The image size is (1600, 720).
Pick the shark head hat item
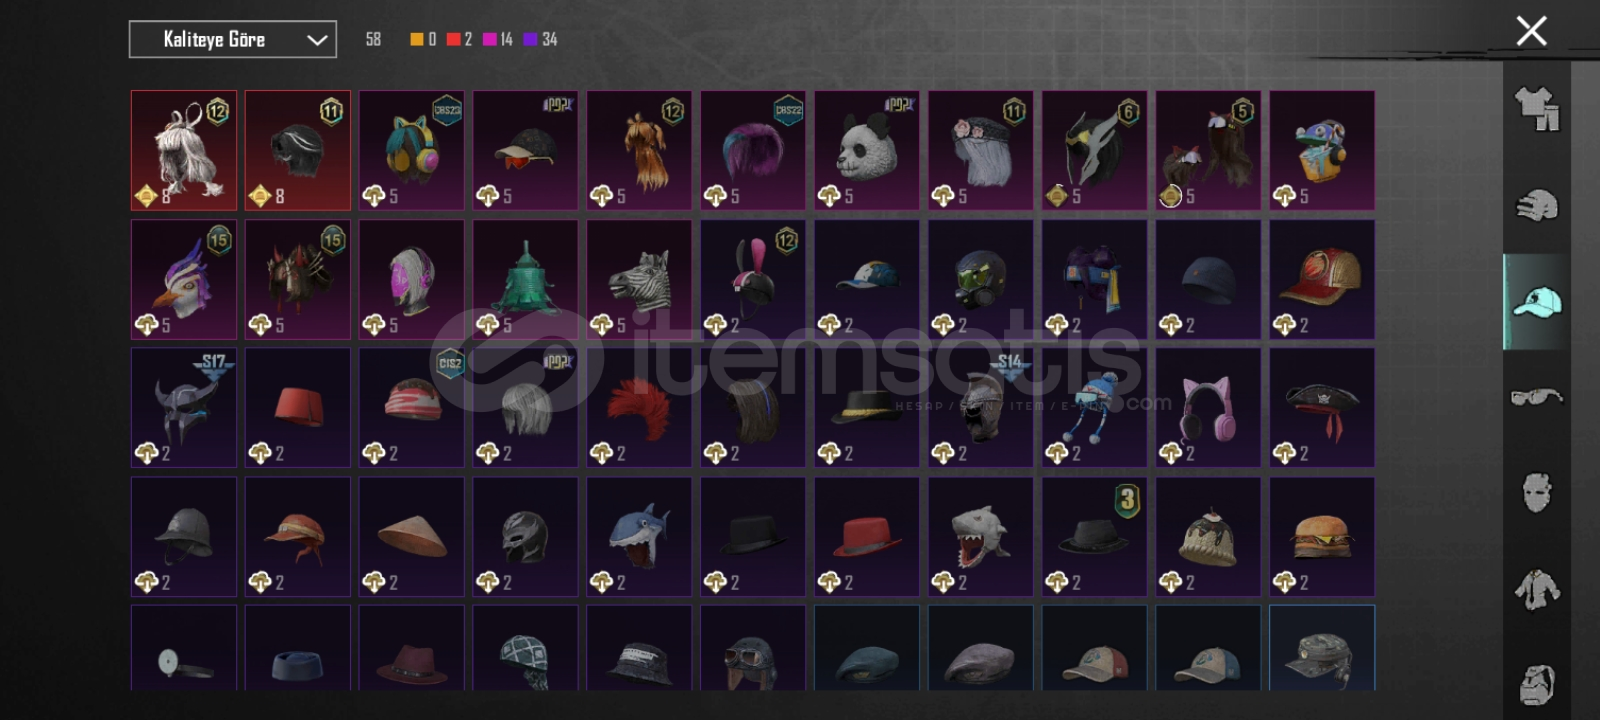[639, 536]
